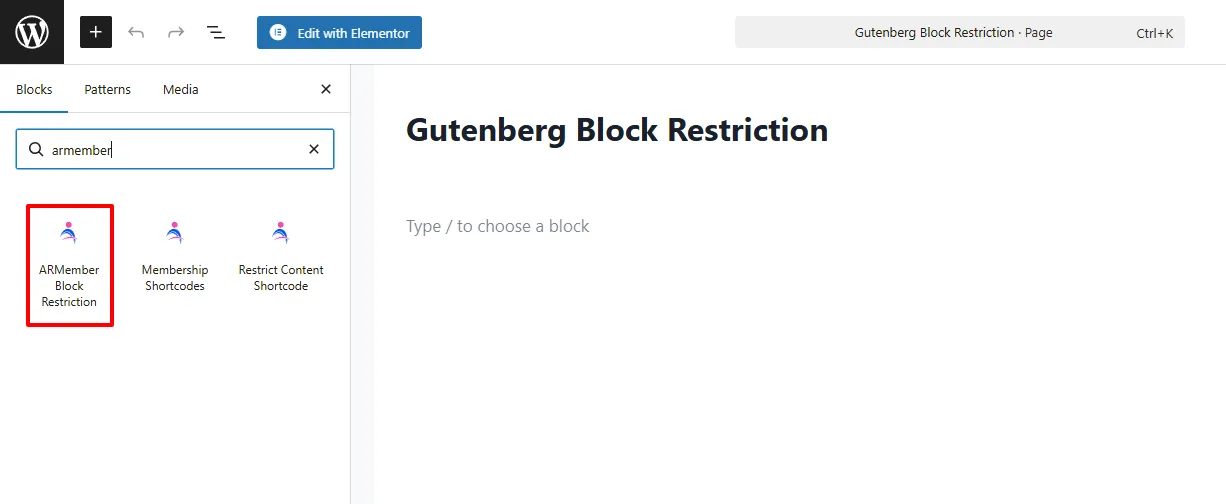Click the Gutenberg Block Restriction page title
Screen dimensions: 1226x504
click(617, 130)
